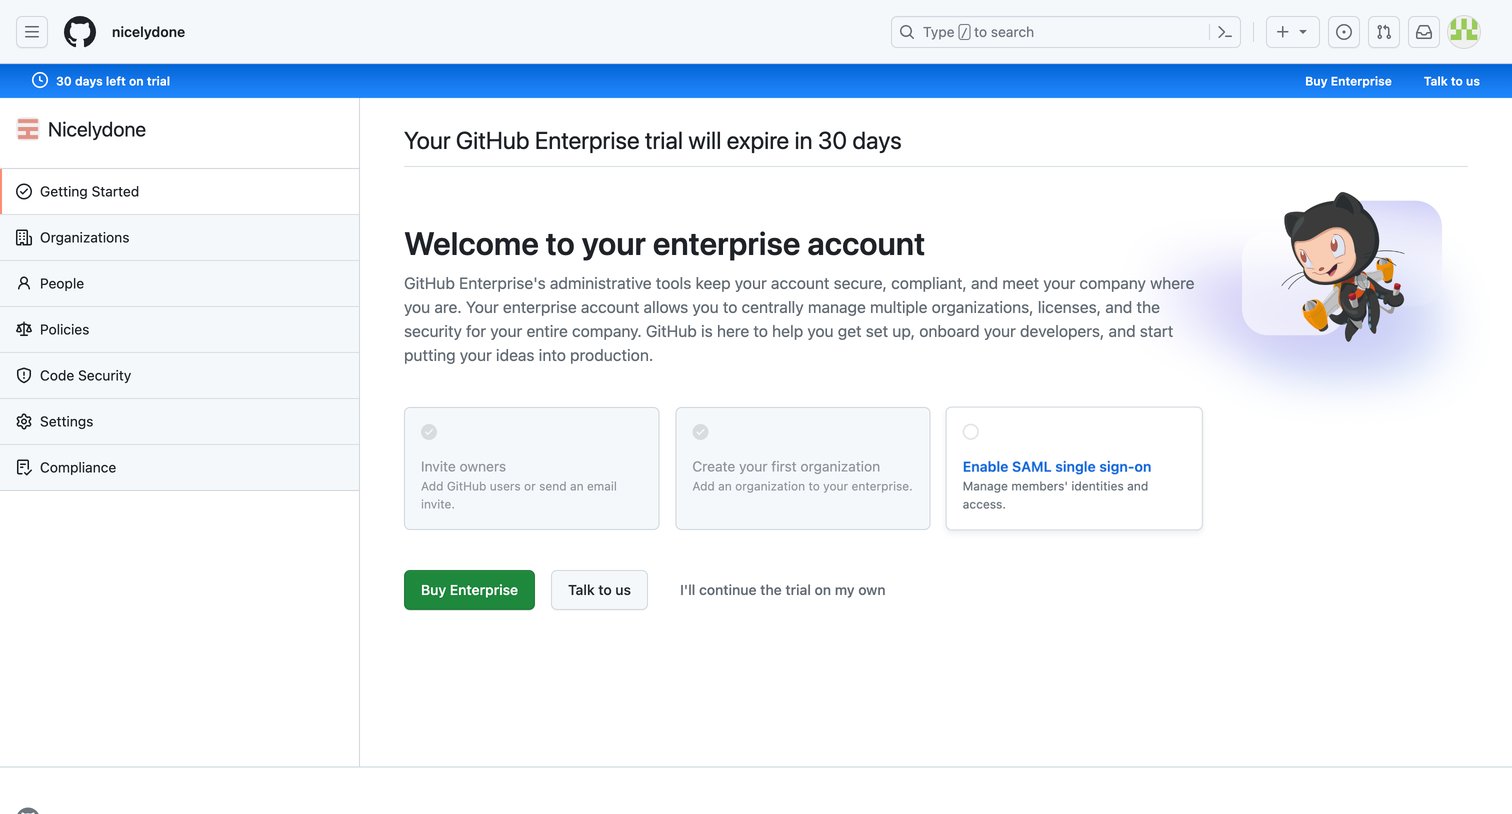Click the nicelydone name in header
The image size is (1512, 814).
point(148,32)
